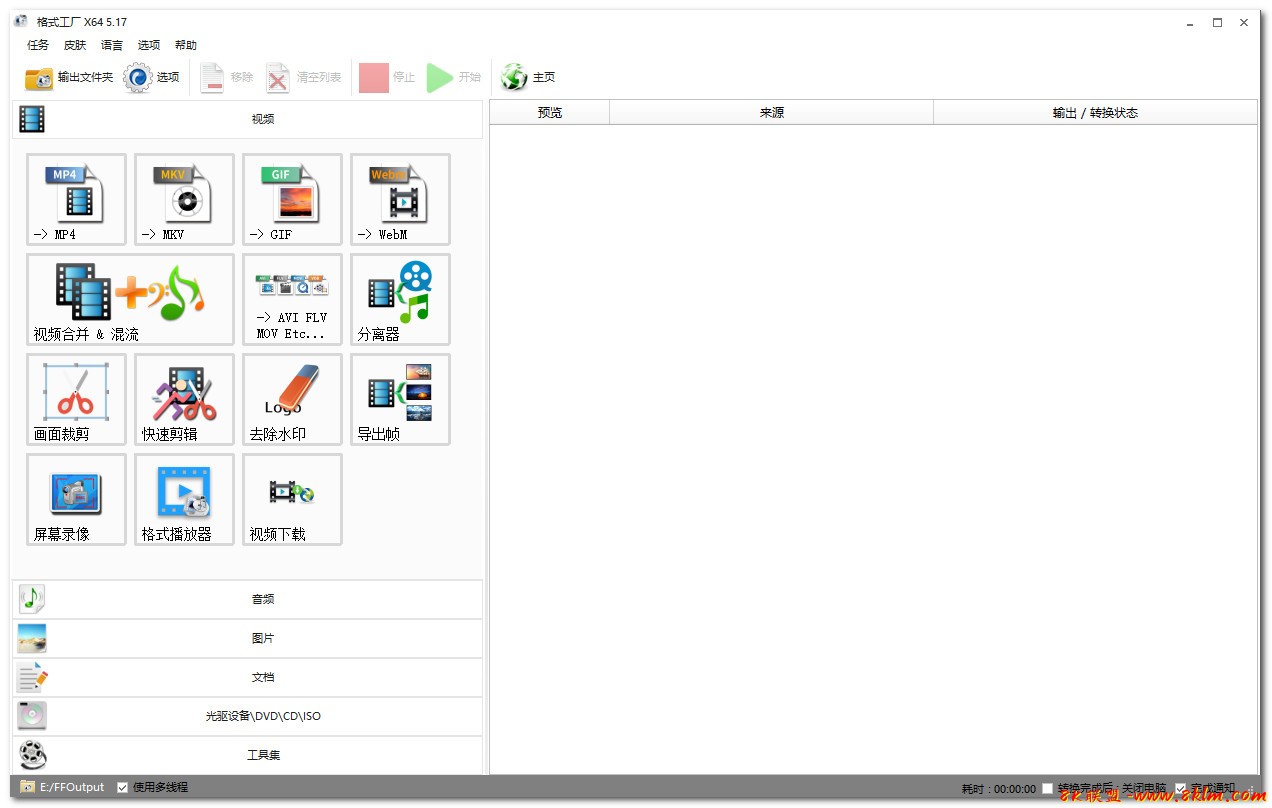
Task: Select the -> MP4 conversion icon
Action: tap(76, 199)
